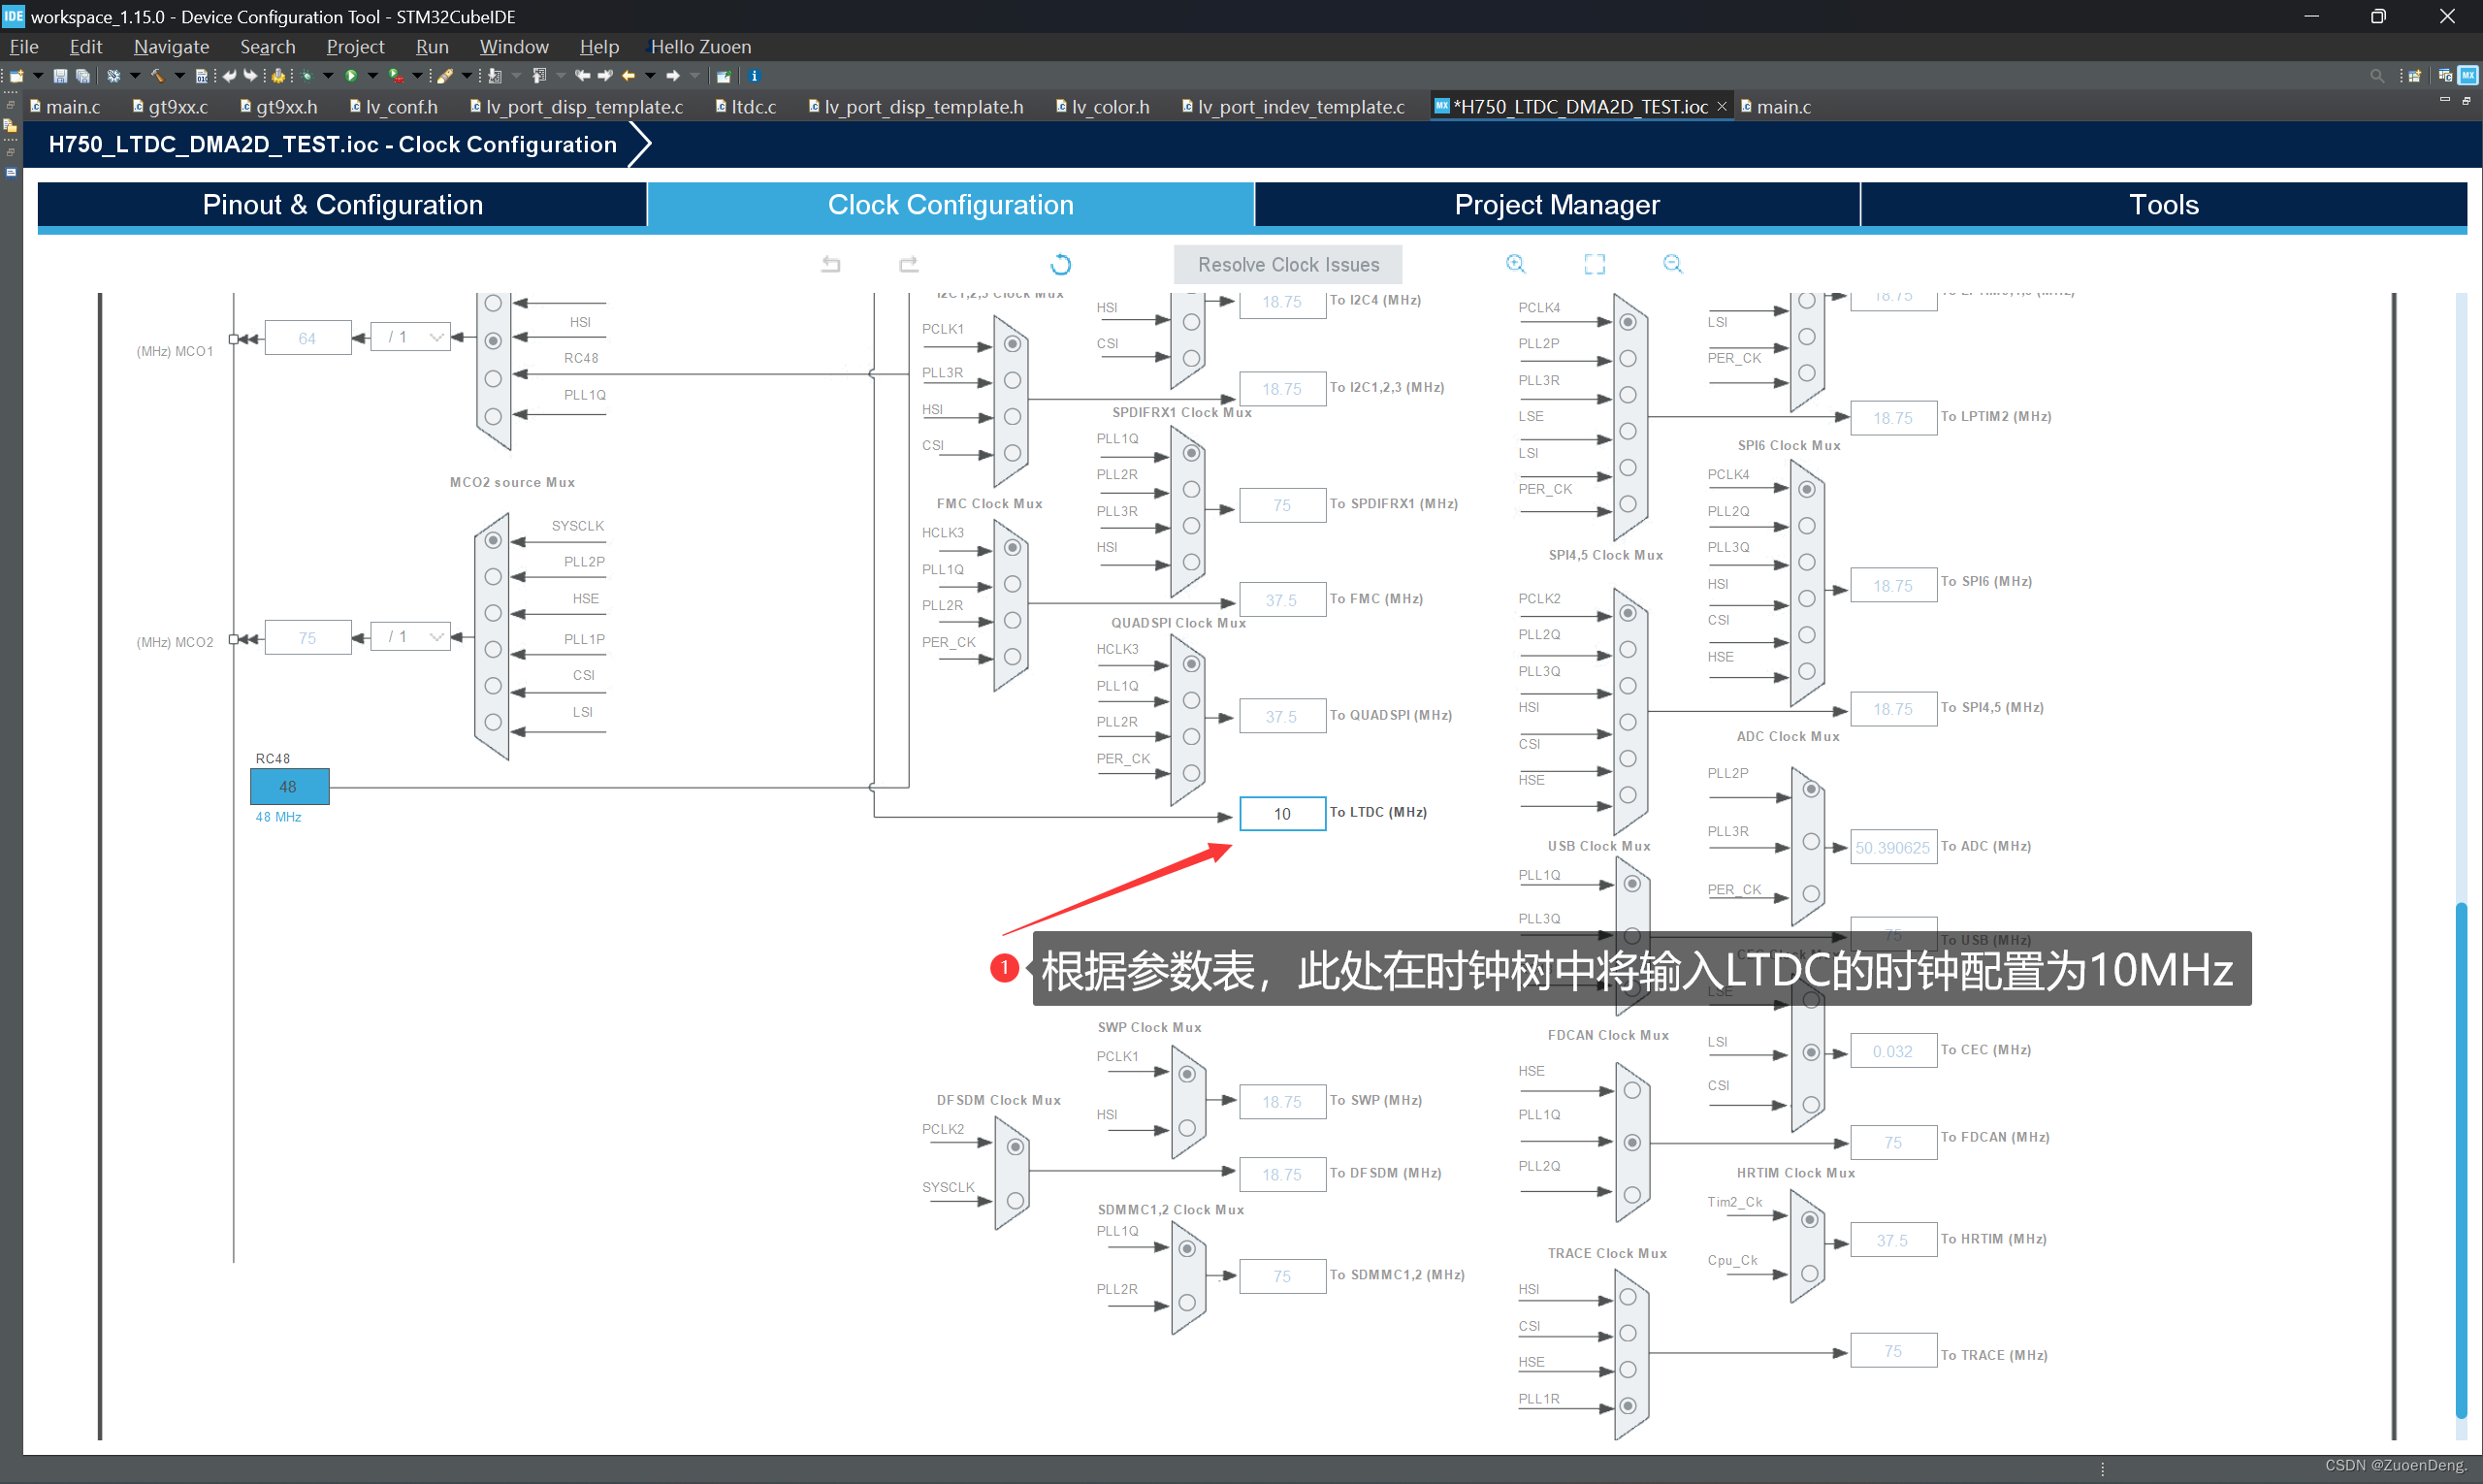Select the LTDC clock input field showing 10
Screen dimensions: 2483x1484
1280,811
